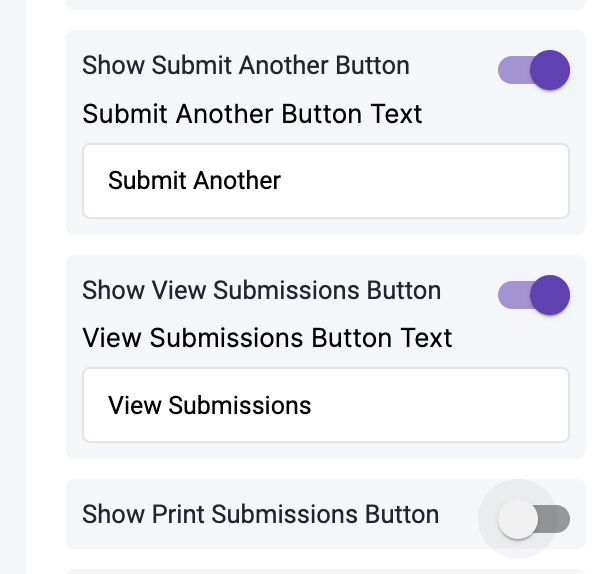The image size is (614, 574).
Task: Disable the Show View Submissions Button toggle
Action: coord(533,295)
